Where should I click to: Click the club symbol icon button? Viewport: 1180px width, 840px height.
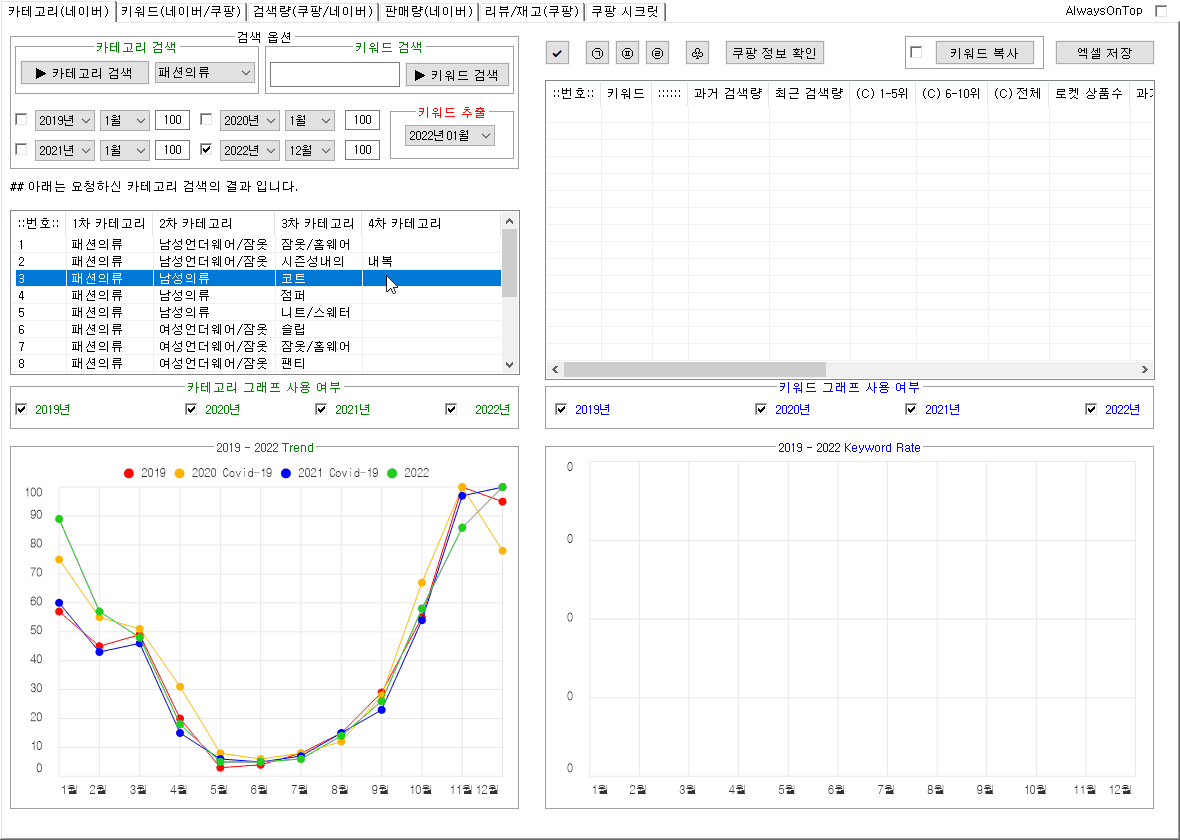[x=698, y=53]
